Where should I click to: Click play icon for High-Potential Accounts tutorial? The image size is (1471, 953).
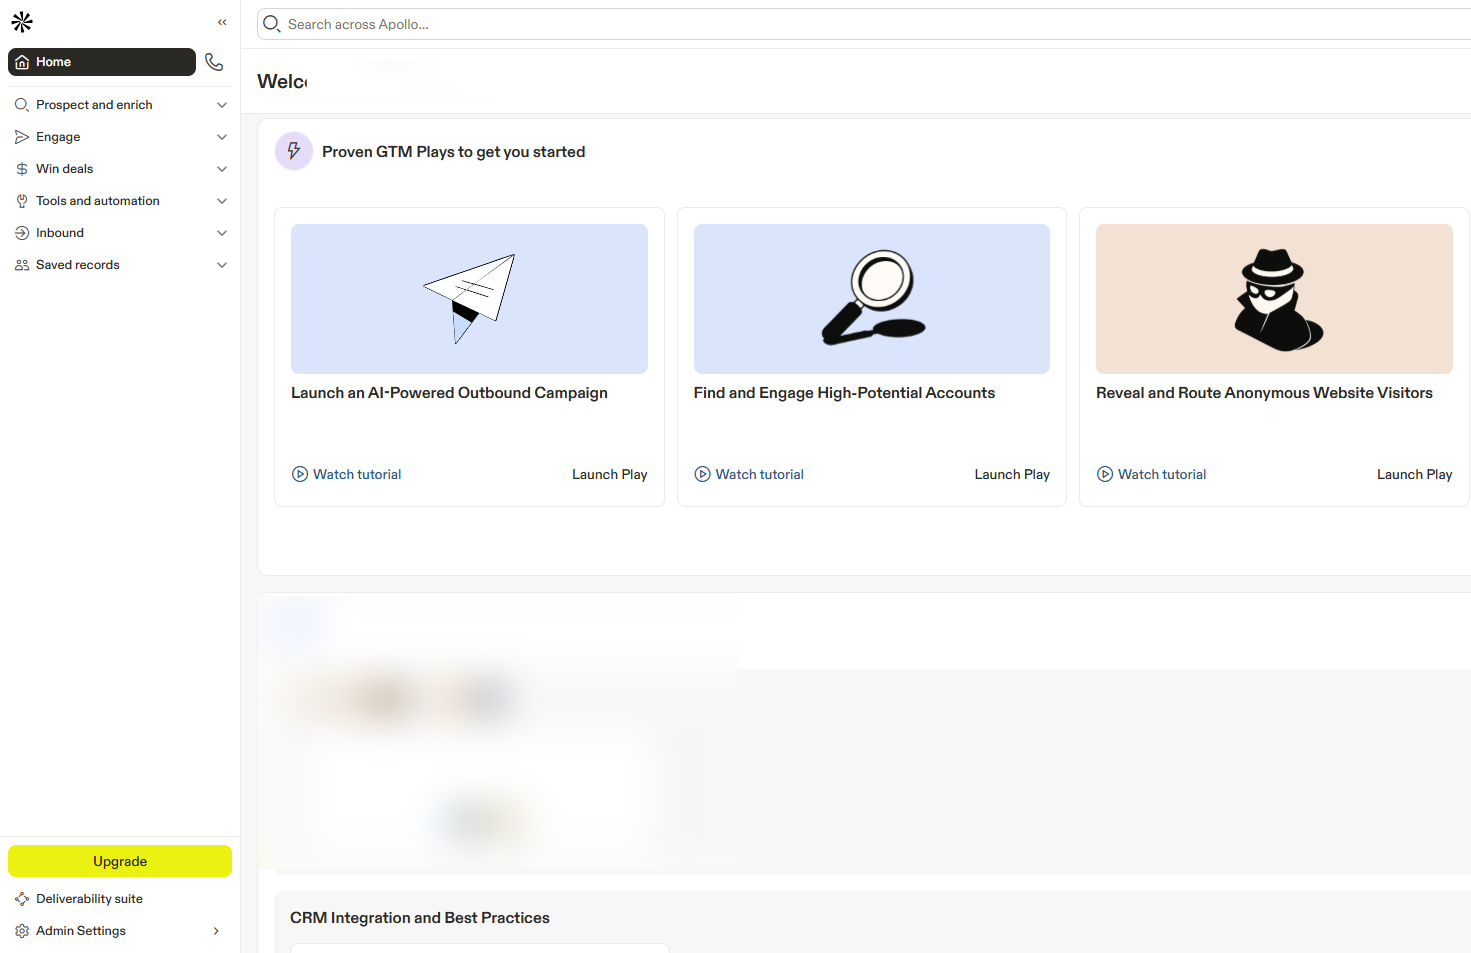[702, 474]
